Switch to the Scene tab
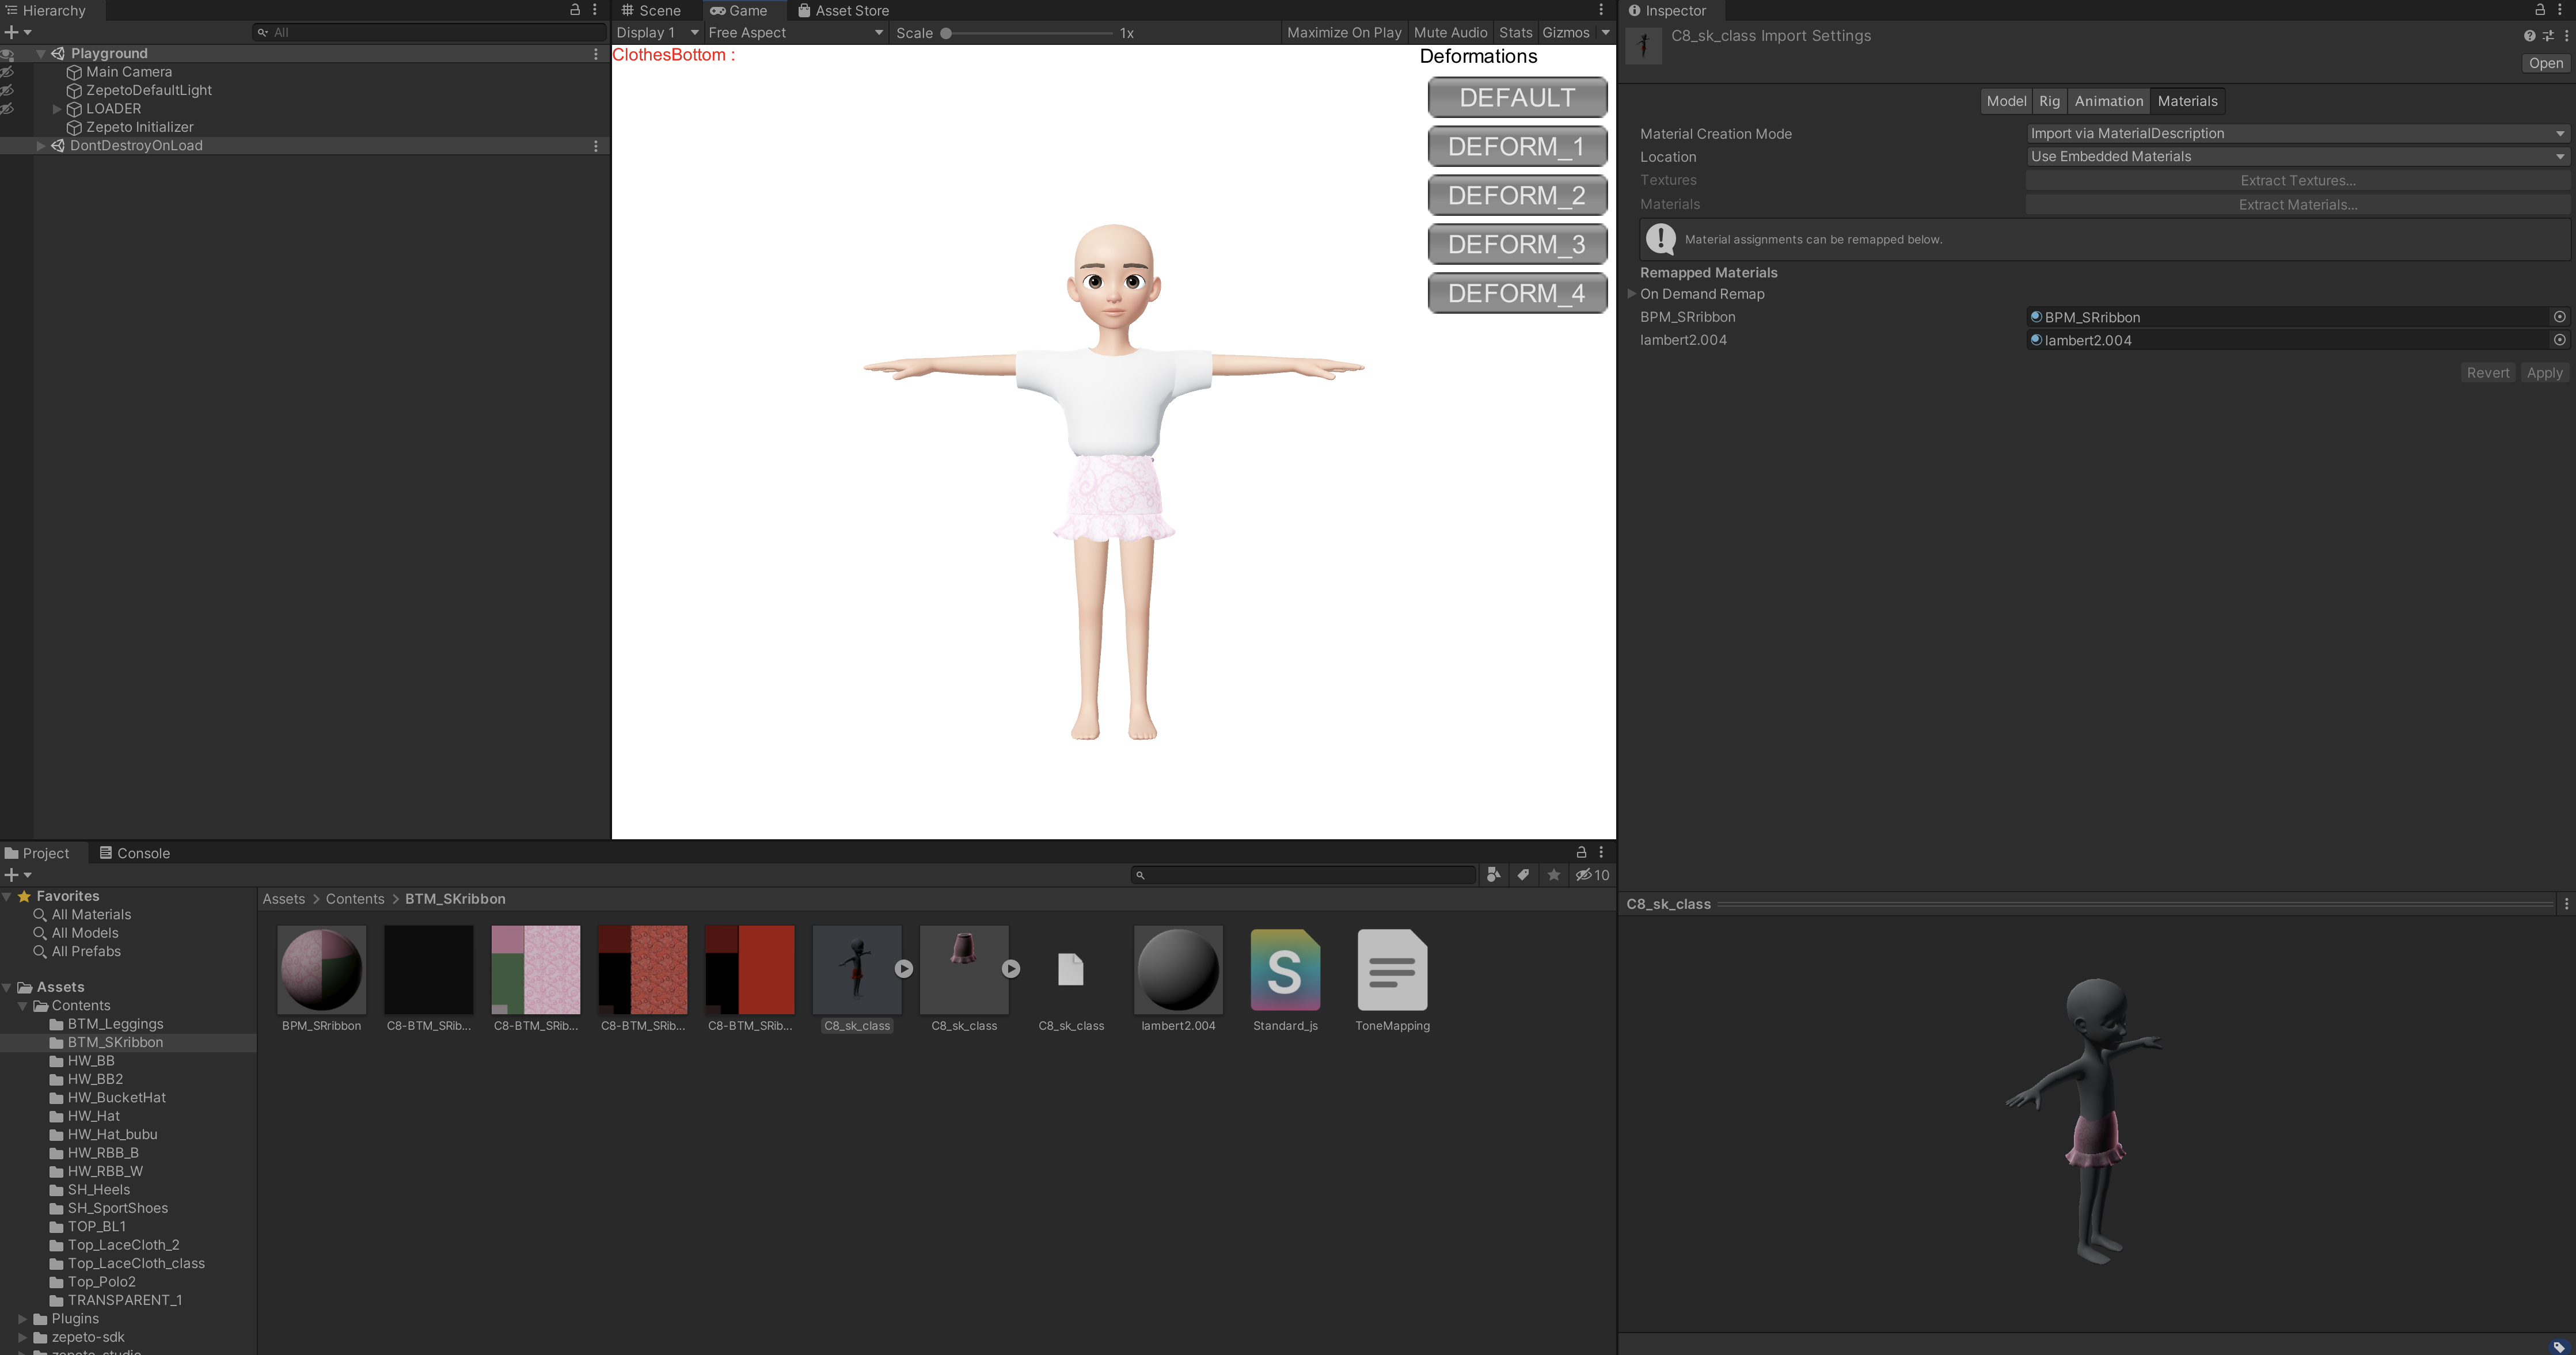 tap(651, 10)
